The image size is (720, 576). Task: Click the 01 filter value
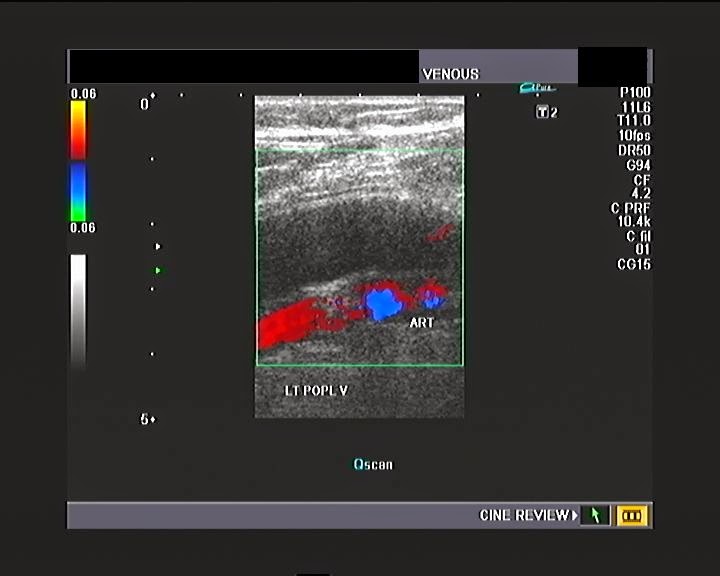coord(642,249)
